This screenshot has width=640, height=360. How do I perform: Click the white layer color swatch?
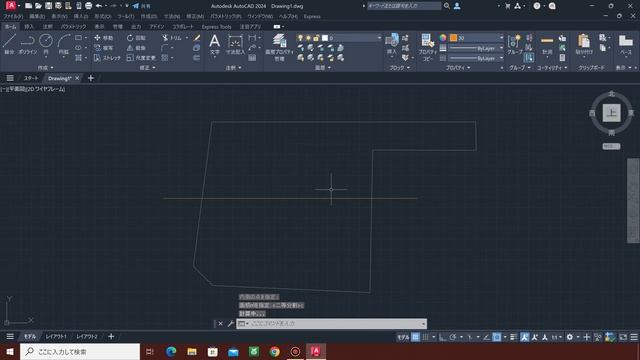tap(325, 38)
